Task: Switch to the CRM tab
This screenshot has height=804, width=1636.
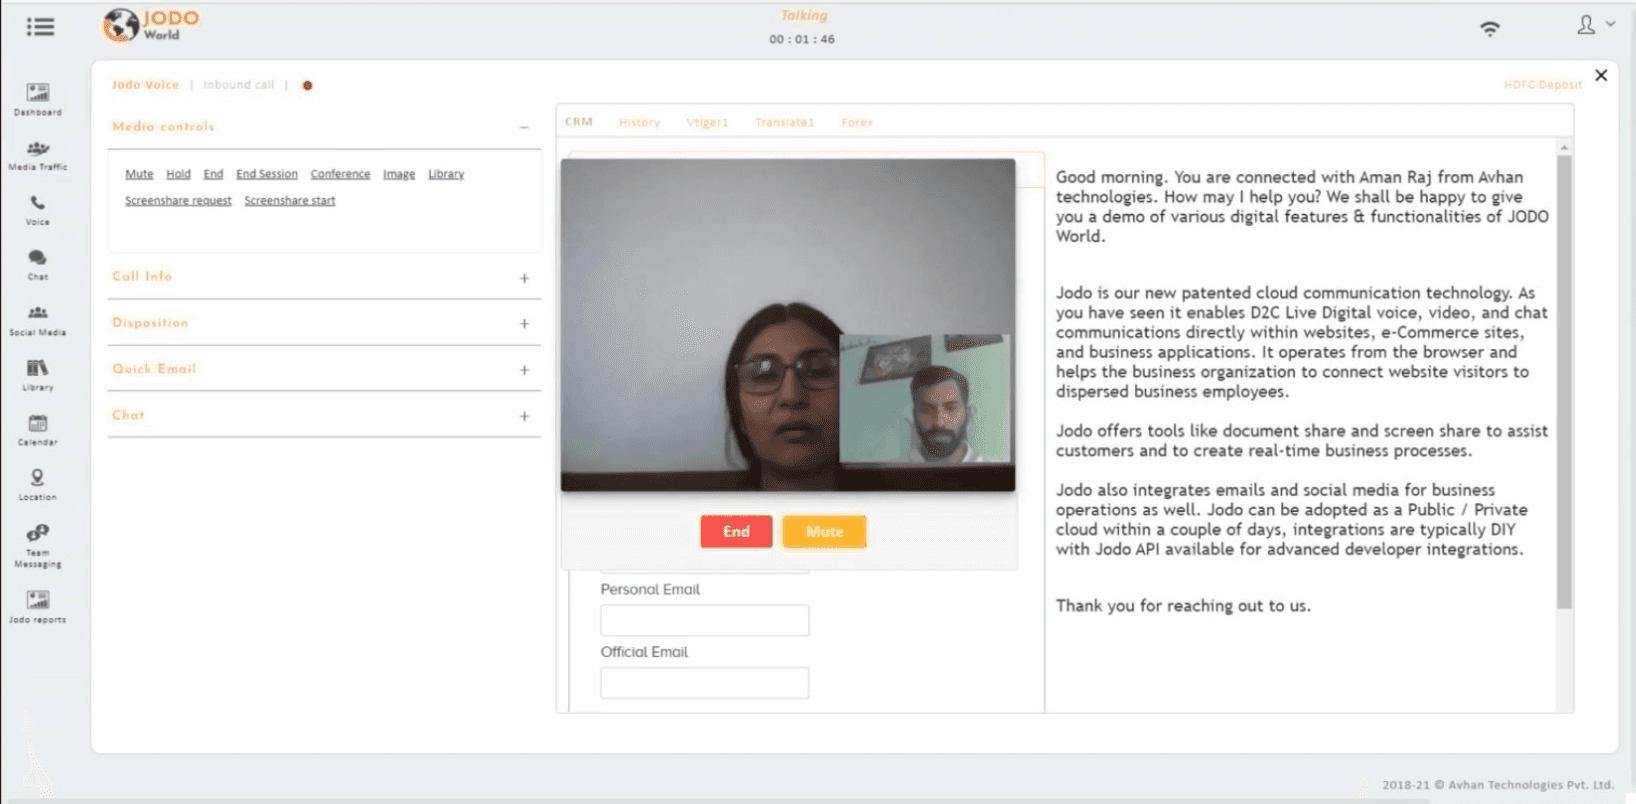Action: pyautogui.click(x=579, y=122)
